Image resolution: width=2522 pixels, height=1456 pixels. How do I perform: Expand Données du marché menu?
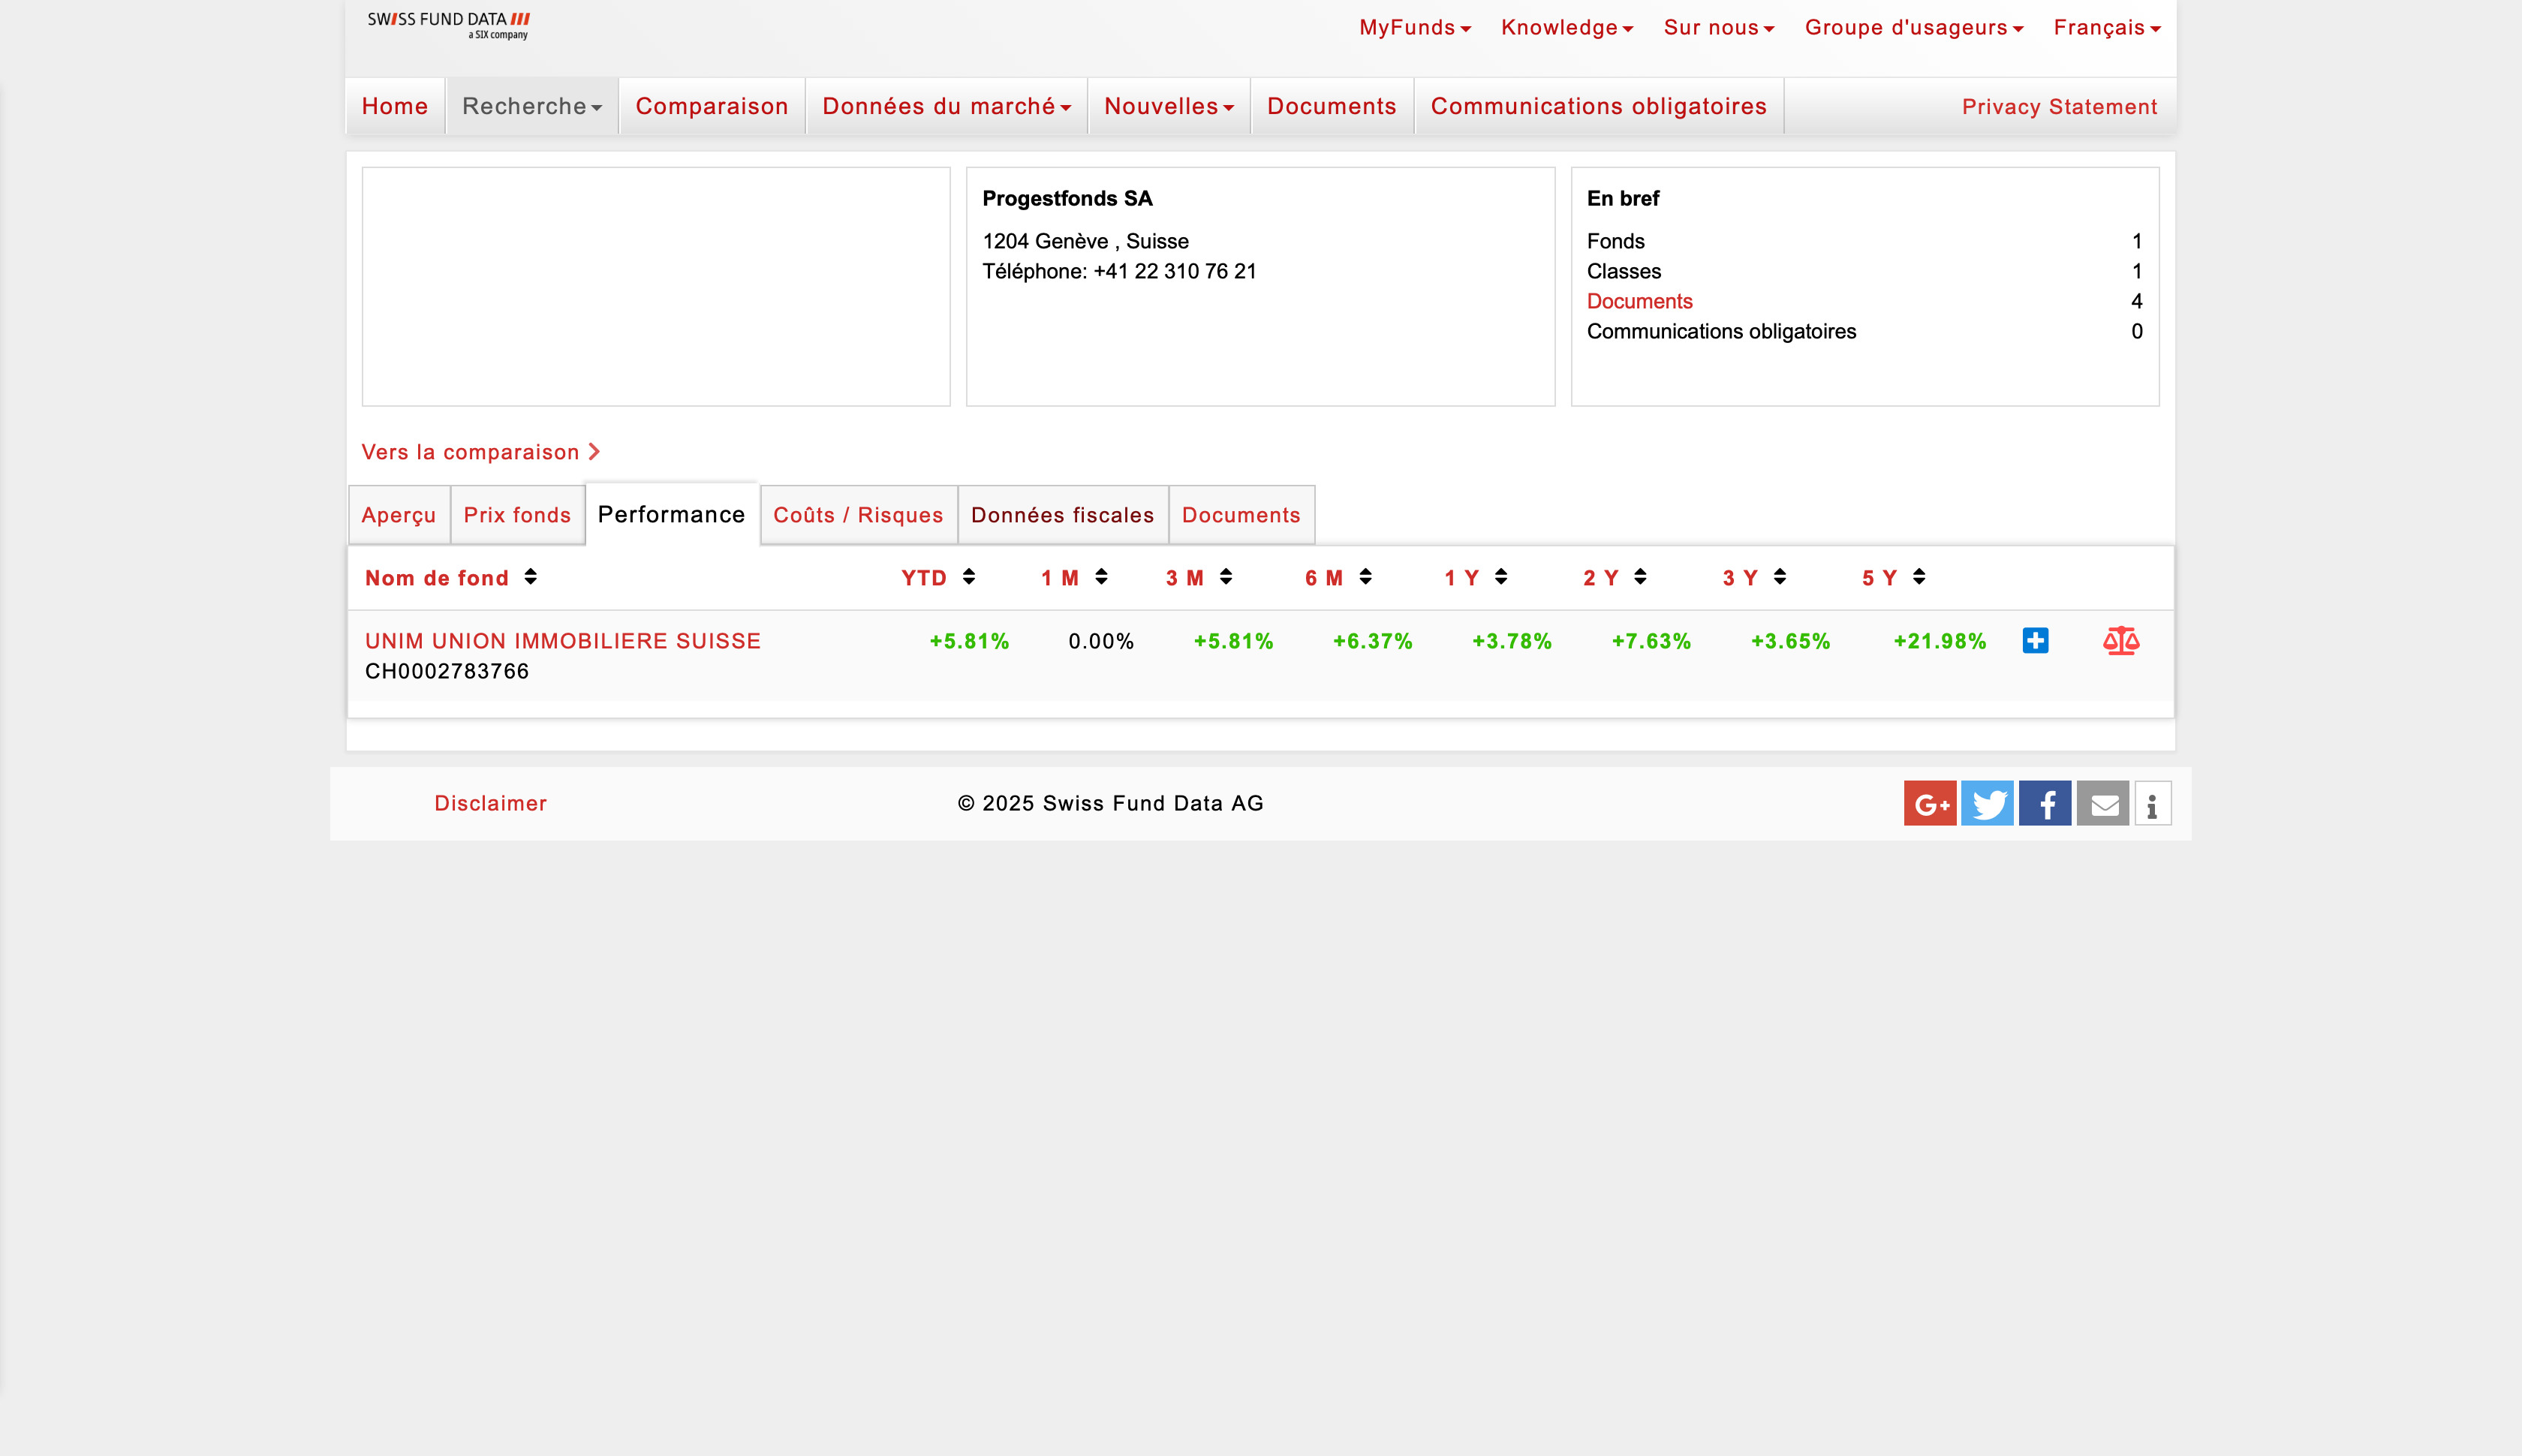click(946, 106)
